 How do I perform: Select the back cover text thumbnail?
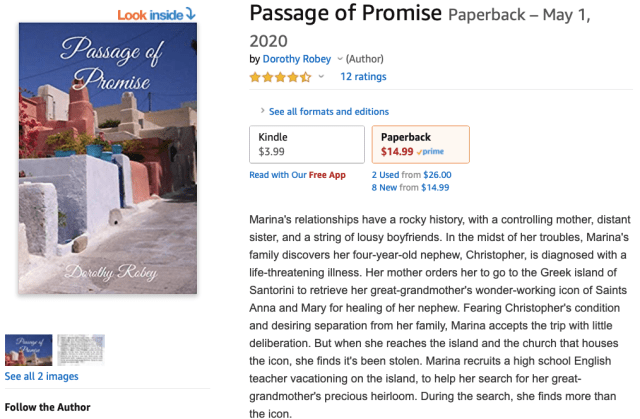[80, 349]
